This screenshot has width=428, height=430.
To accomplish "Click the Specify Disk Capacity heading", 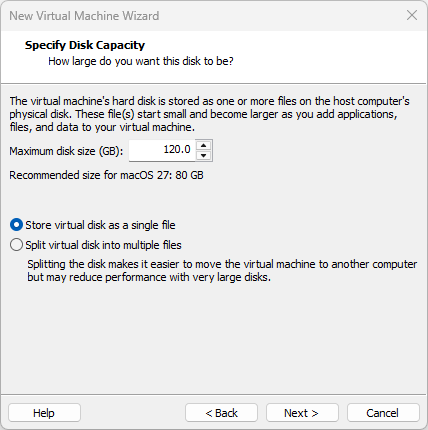I will coord(85,45).
